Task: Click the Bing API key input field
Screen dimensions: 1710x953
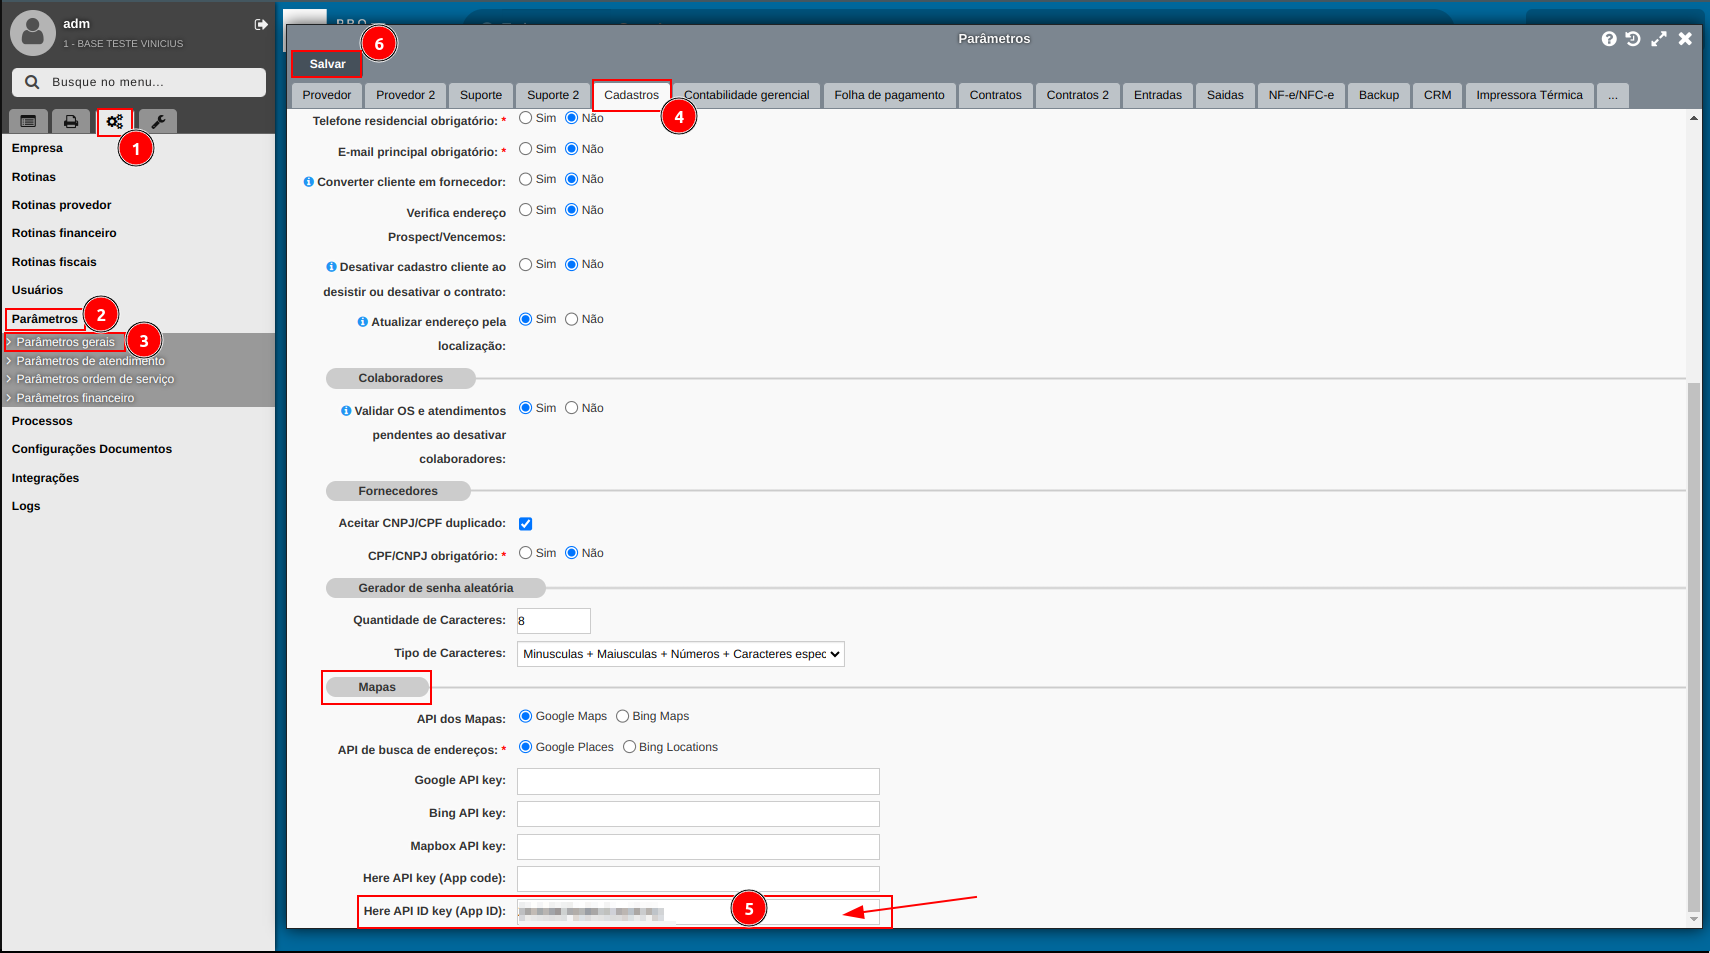Action: pyautogui.click(x=698, y=814)
